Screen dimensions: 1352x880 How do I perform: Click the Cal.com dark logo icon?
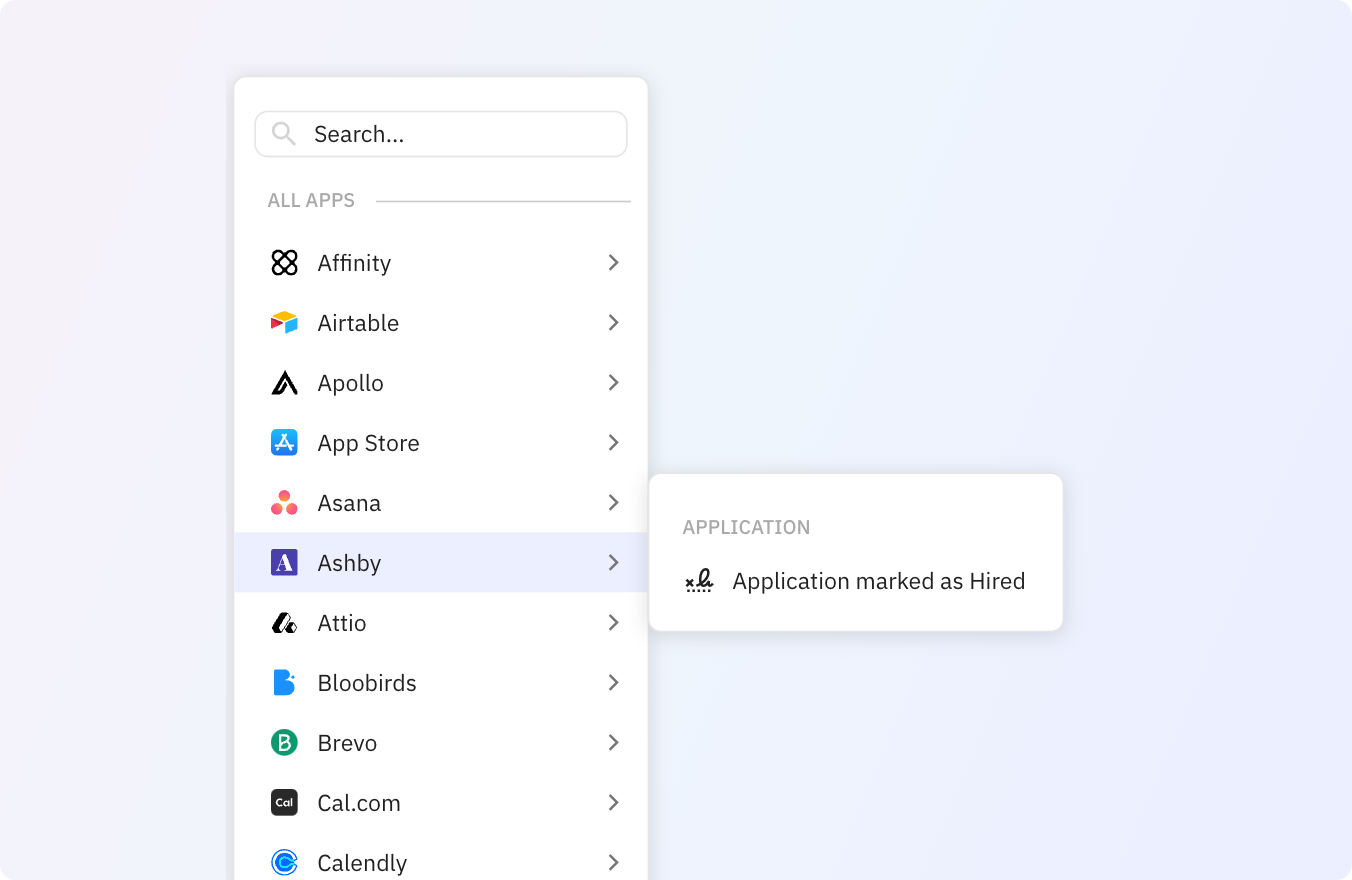pyautogui.click(x=285, y=803)
